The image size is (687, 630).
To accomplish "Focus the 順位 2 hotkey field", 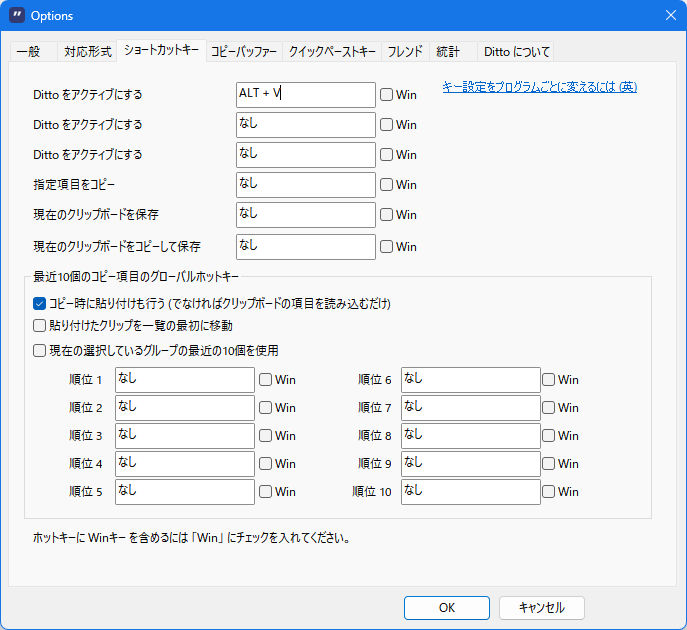I will (x=184, y=408).
